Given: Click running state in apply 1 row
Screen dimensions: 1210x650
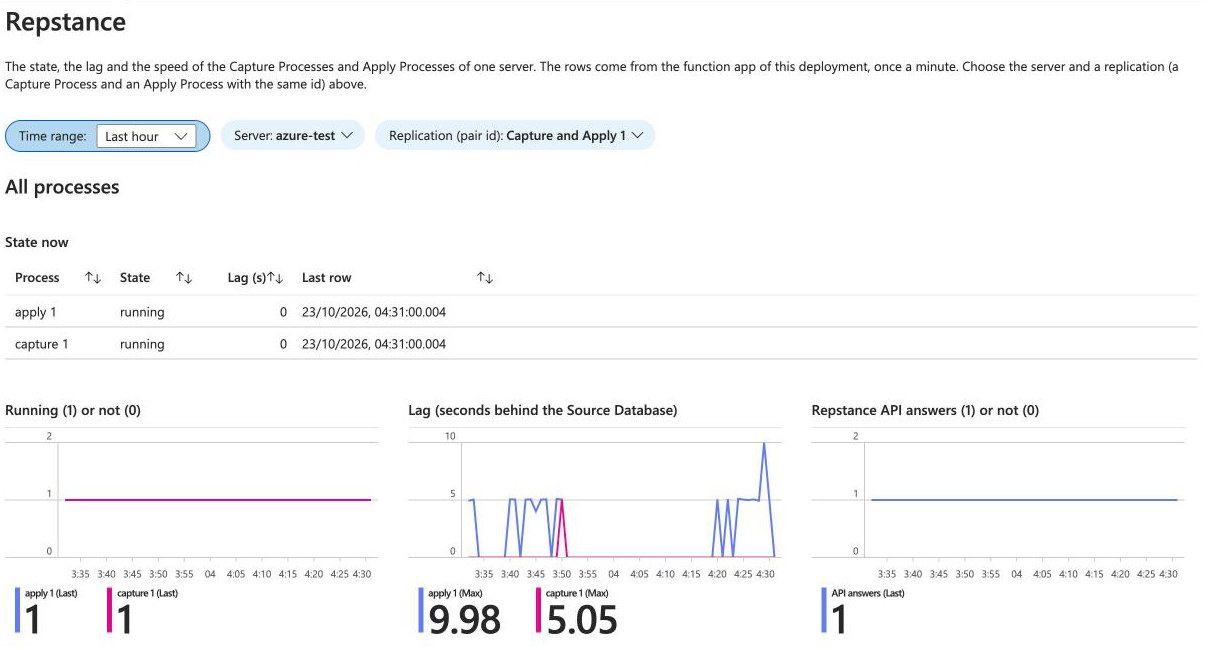Looking at the screenshot, I should (x=142, y=312).
